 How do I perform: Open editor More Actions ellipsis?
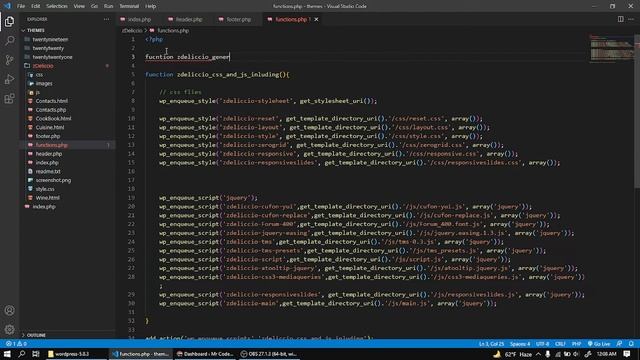click(x=631, y=19)
